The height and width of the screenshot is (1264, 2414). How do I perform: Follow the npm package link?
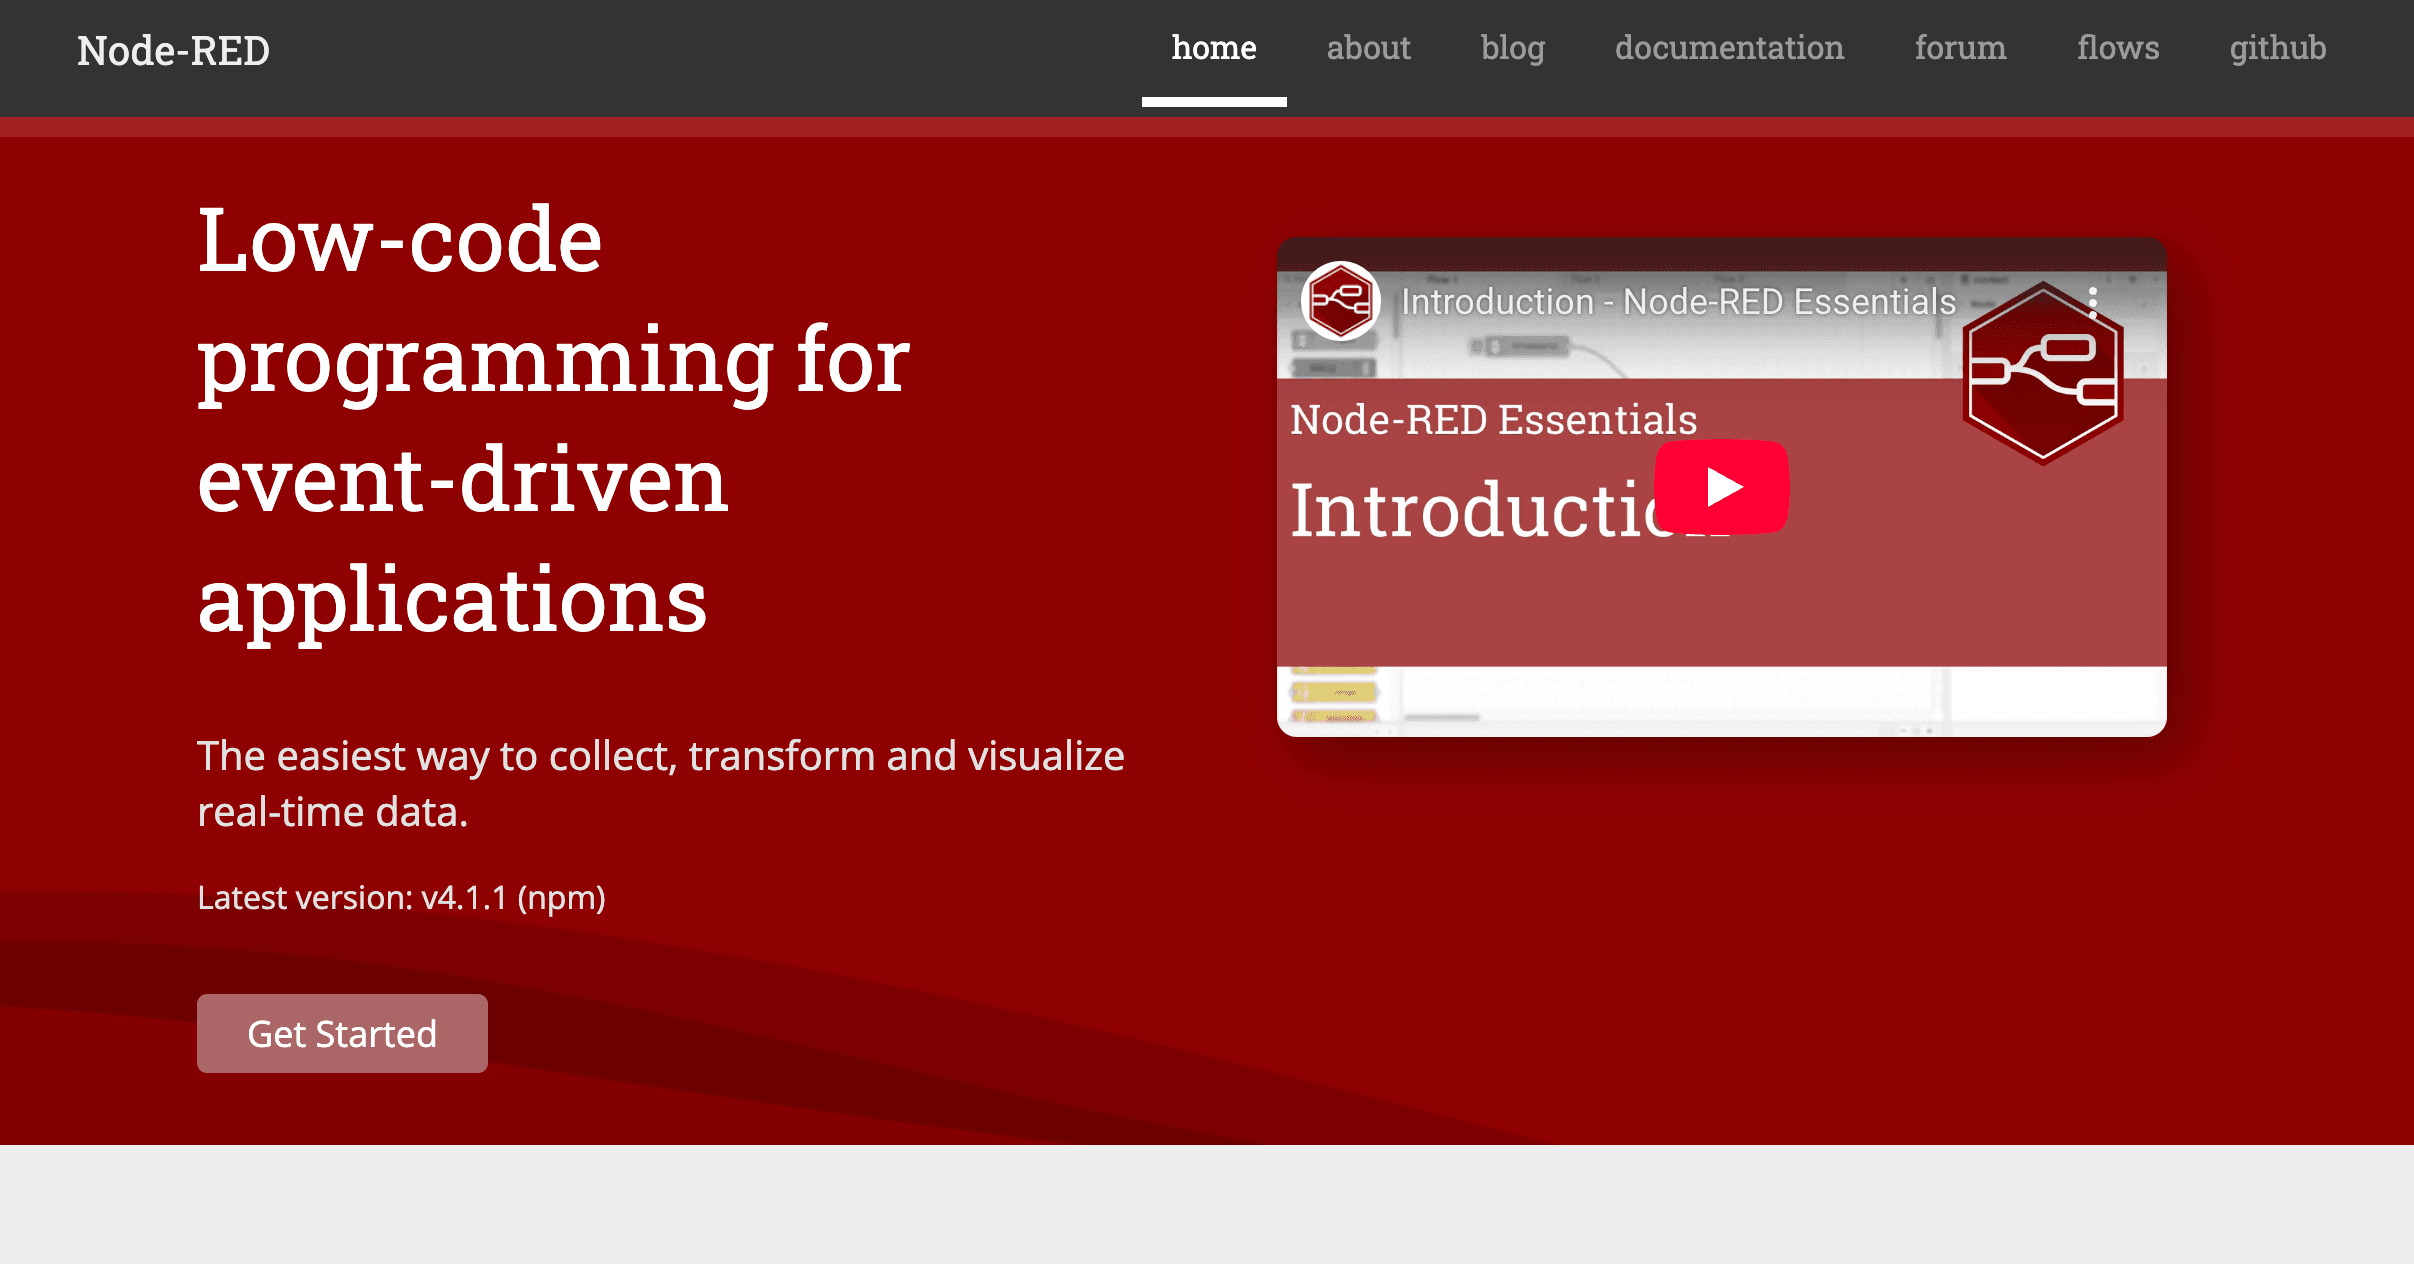pos(561,898)
